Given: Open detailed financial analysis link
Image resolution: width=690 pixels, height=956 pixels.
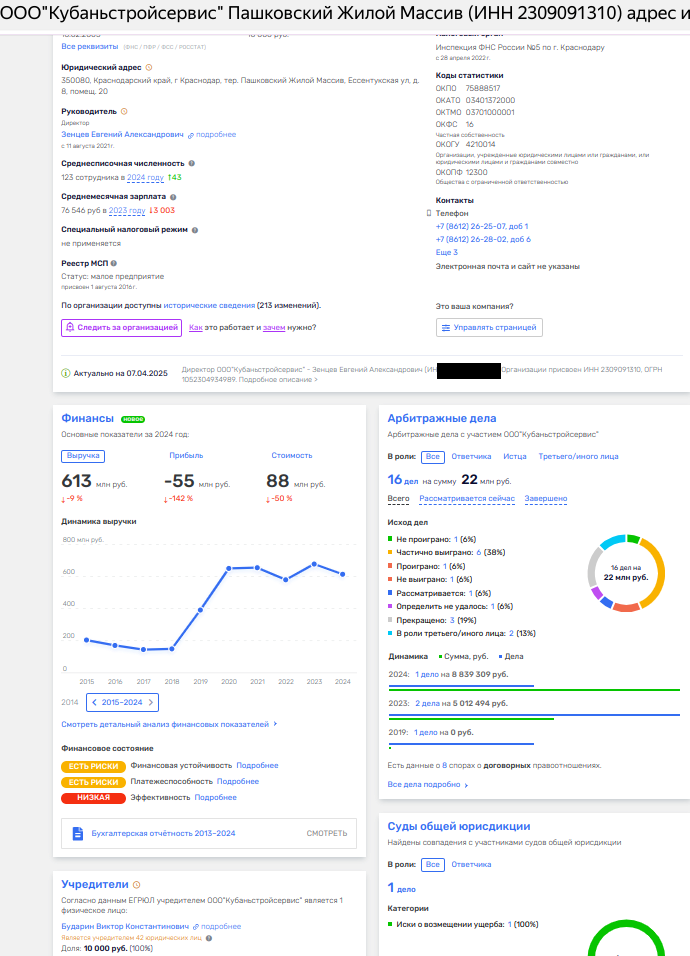Looking at the screenshot, I should (x=169, y=724).
